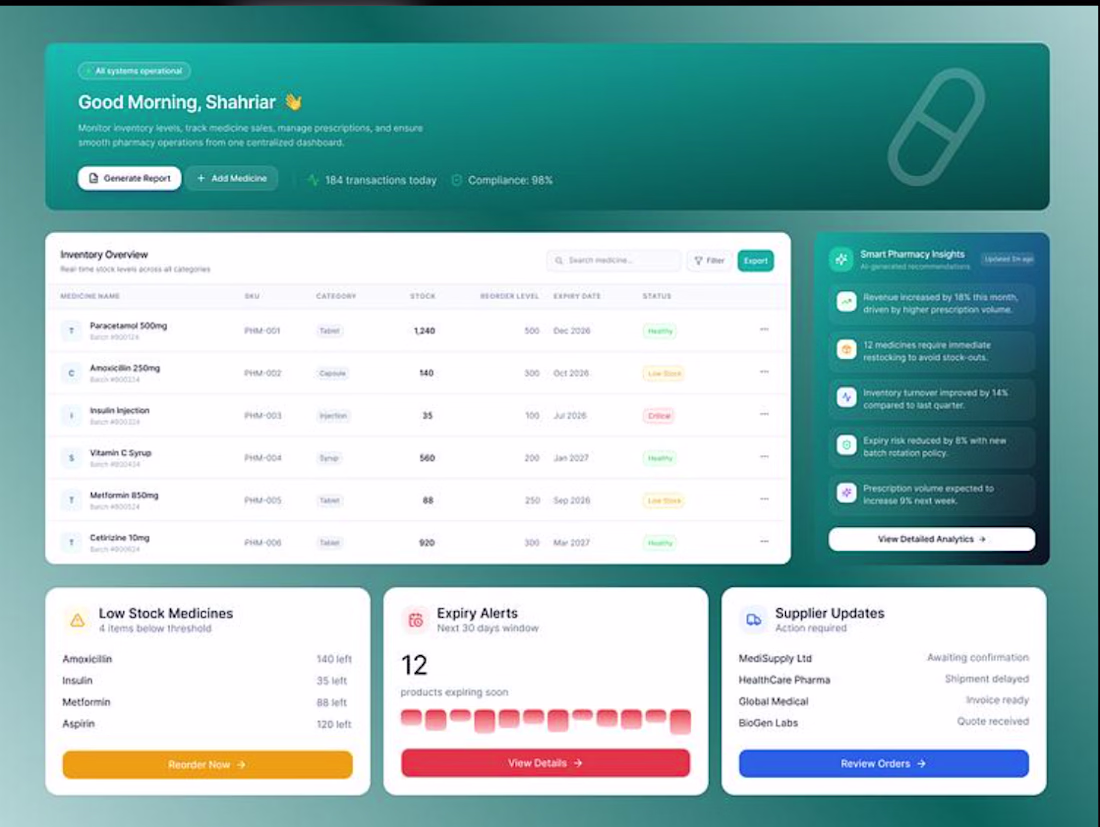Open the inventory Filter button
The image size is (1100, 827).
point(709,261)
